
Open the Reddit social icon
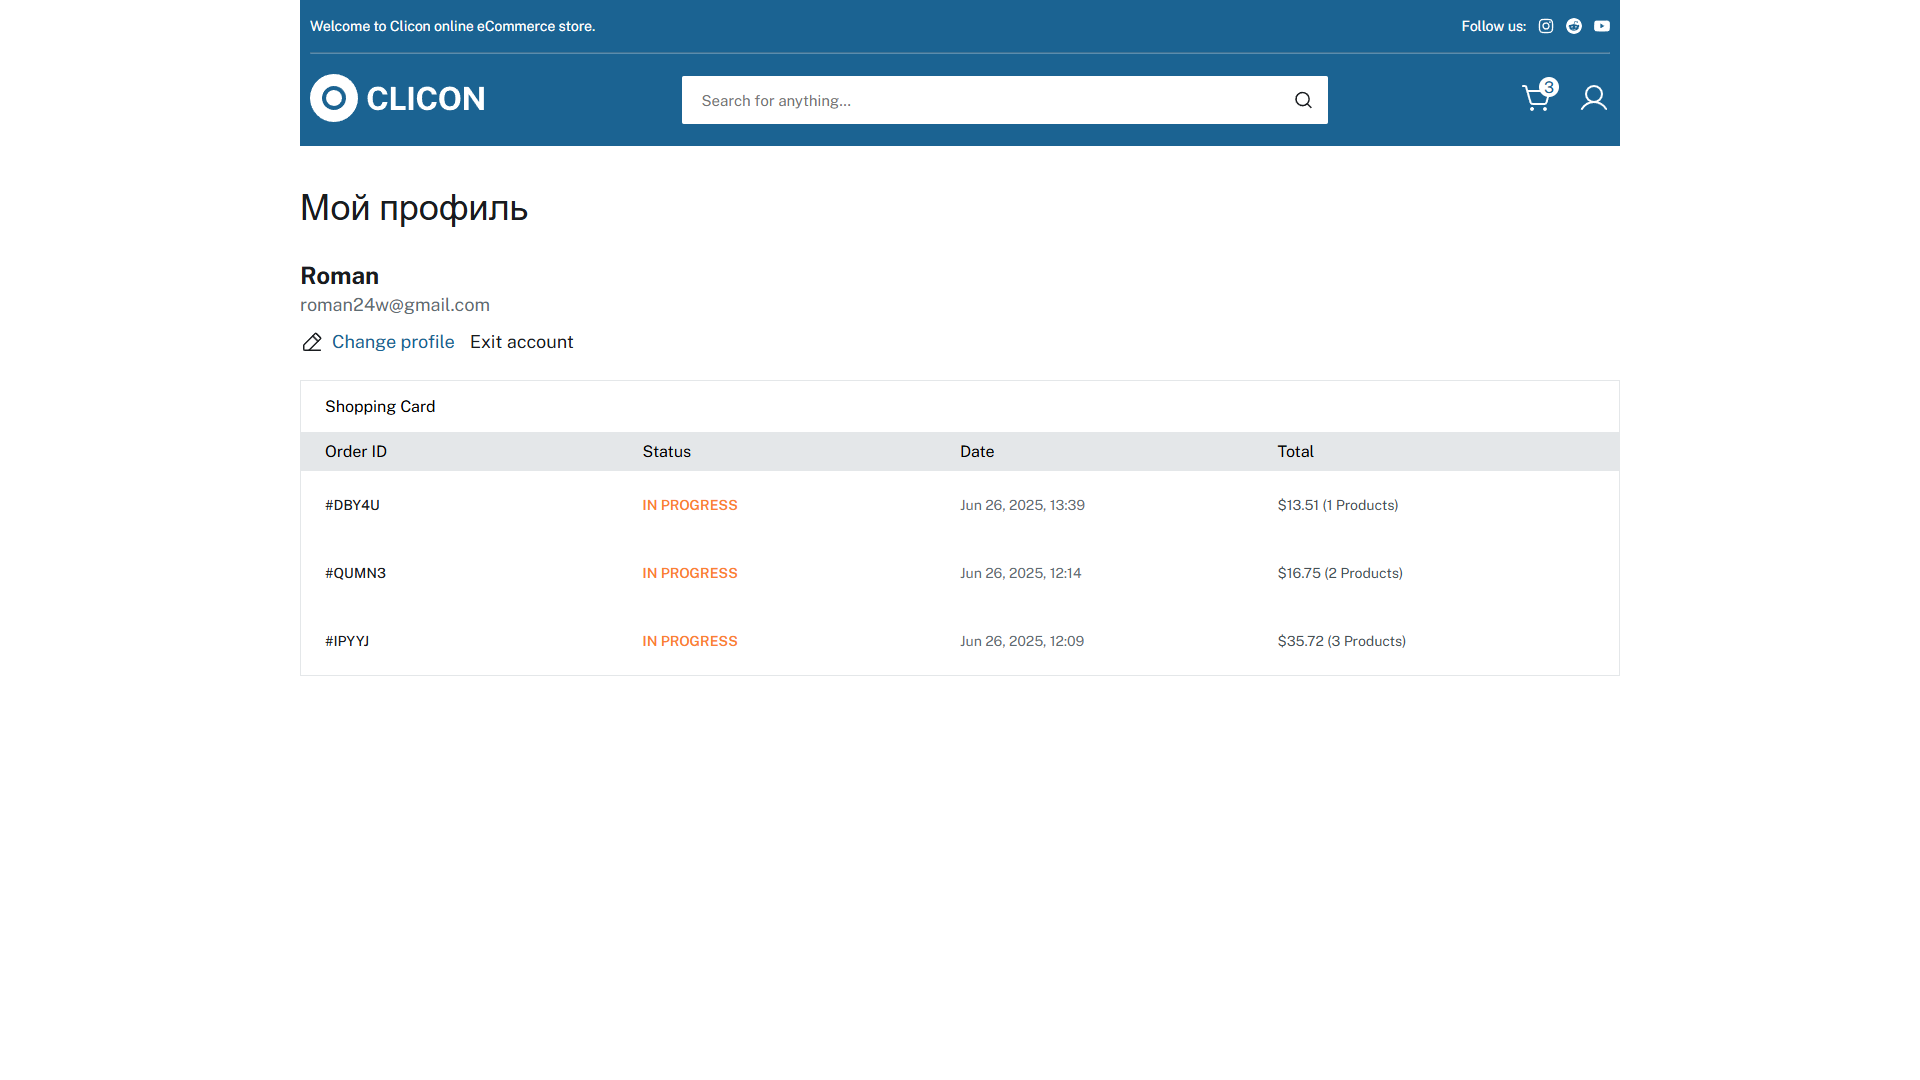(1574, 26)
